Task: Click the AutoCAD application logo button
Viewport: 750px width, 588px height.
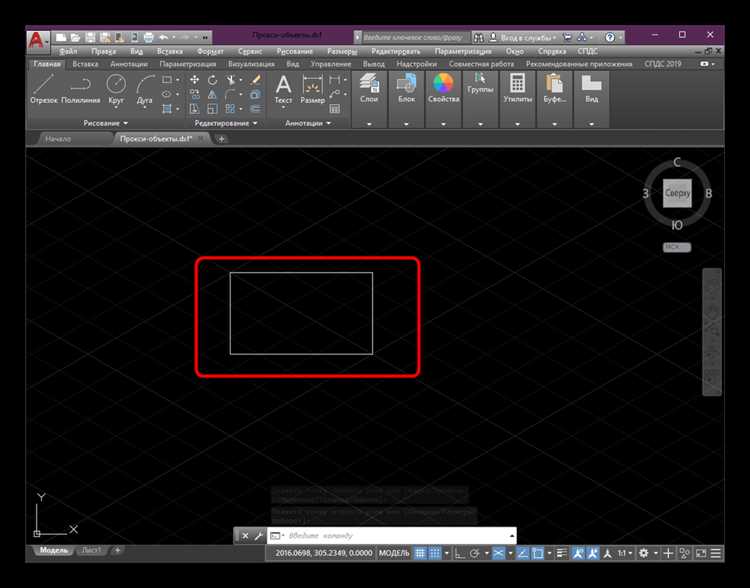Action: tap(37, 41)
